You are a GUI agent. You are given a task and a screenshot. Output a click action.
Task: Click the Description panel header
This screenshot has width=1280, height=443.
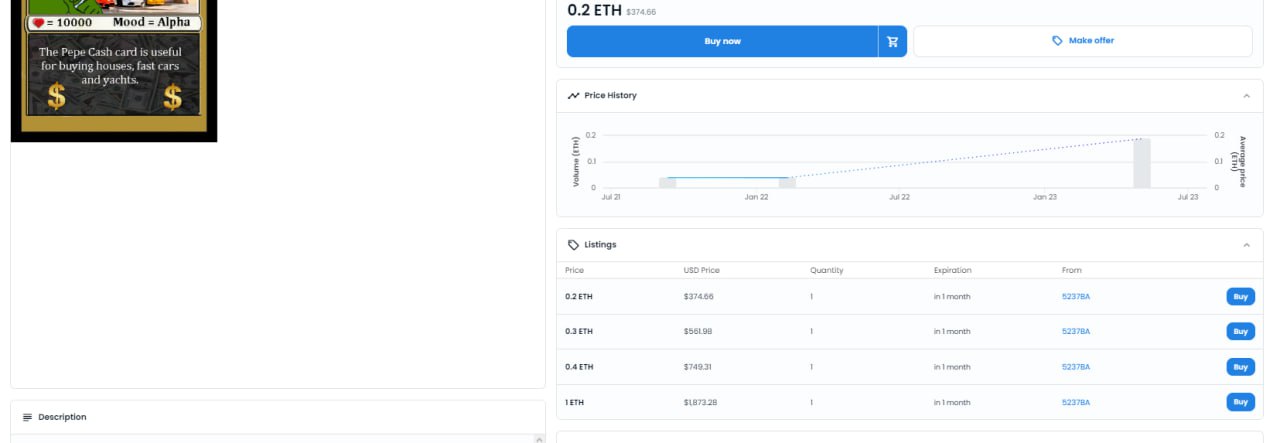point(278,417)
